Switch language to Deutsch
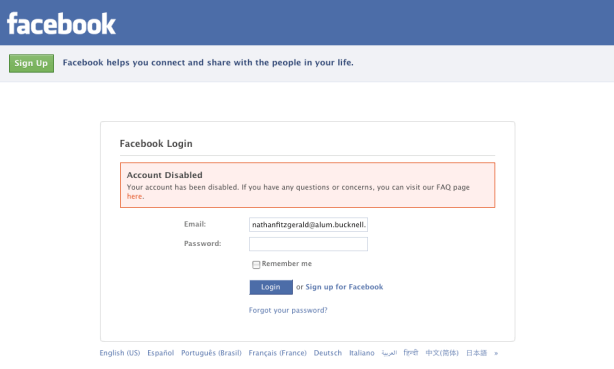Image resolution: width=614 pixels, height=369 pixels. [x=328, y=353]
